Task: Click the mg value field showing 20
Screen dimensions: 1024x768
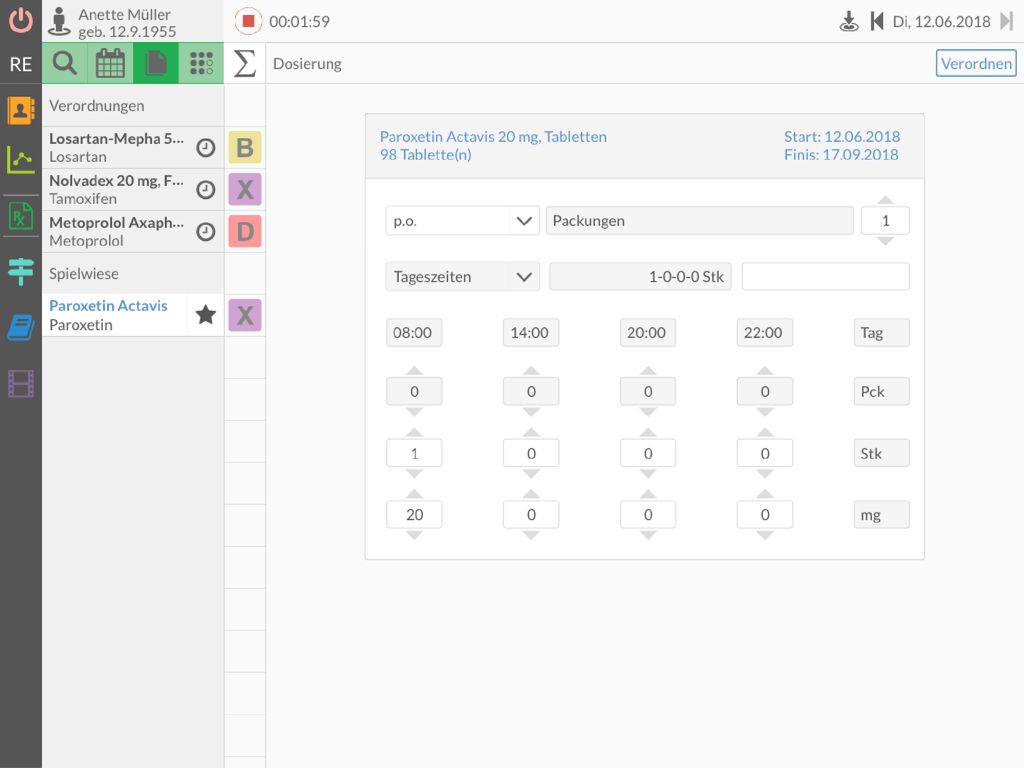Action: [414, 515]
